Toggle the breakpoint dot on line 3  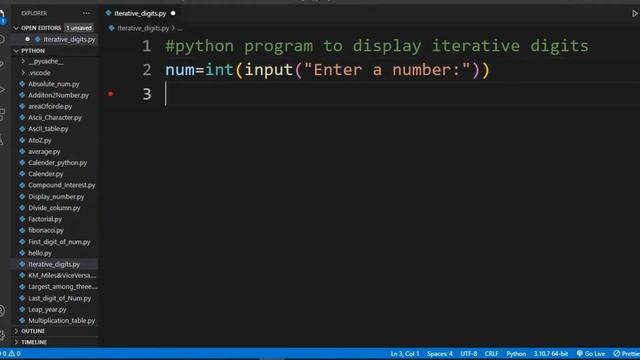point(110,94)
